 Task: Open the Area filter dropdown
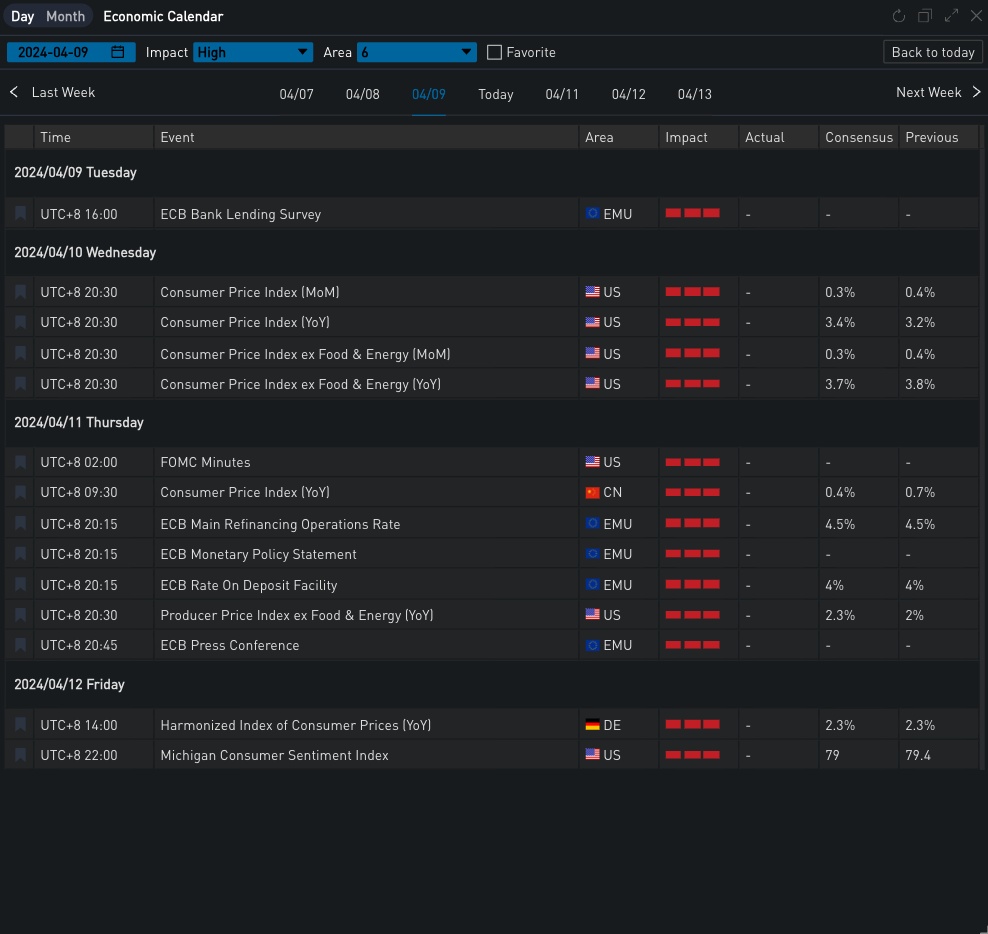[x=416, y=52]
